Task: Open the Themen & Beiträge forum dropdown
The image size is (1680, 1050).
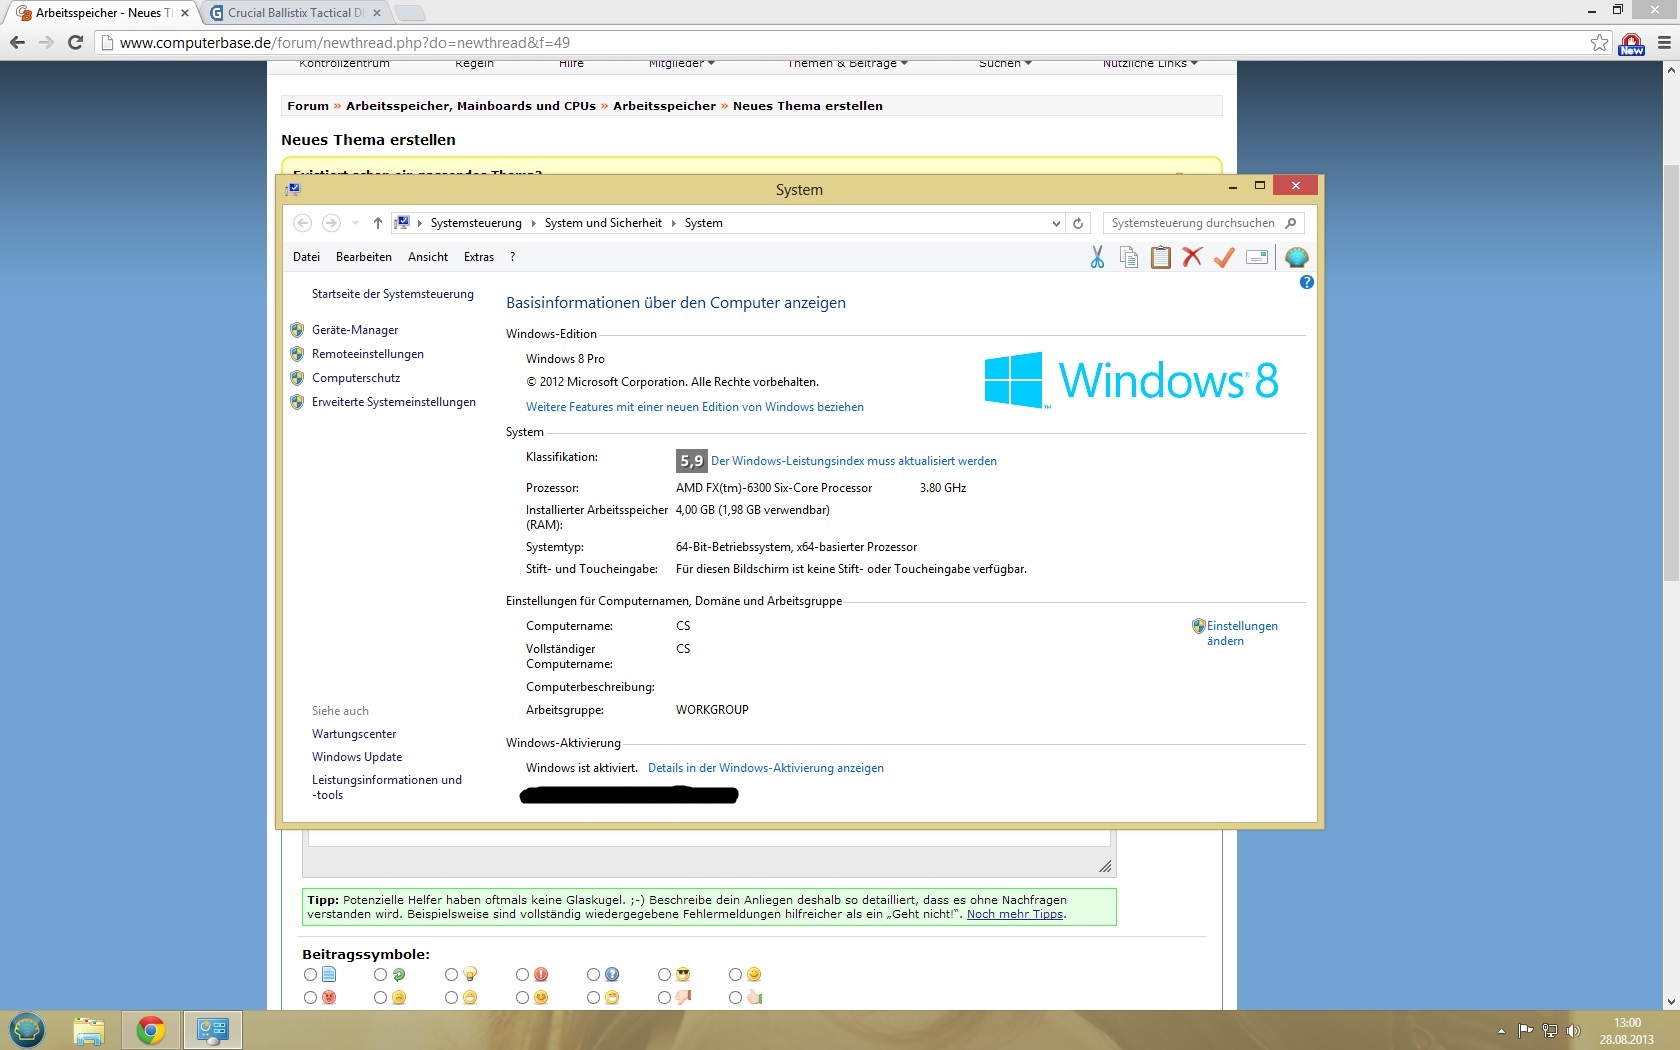Action: coord(847,64)
